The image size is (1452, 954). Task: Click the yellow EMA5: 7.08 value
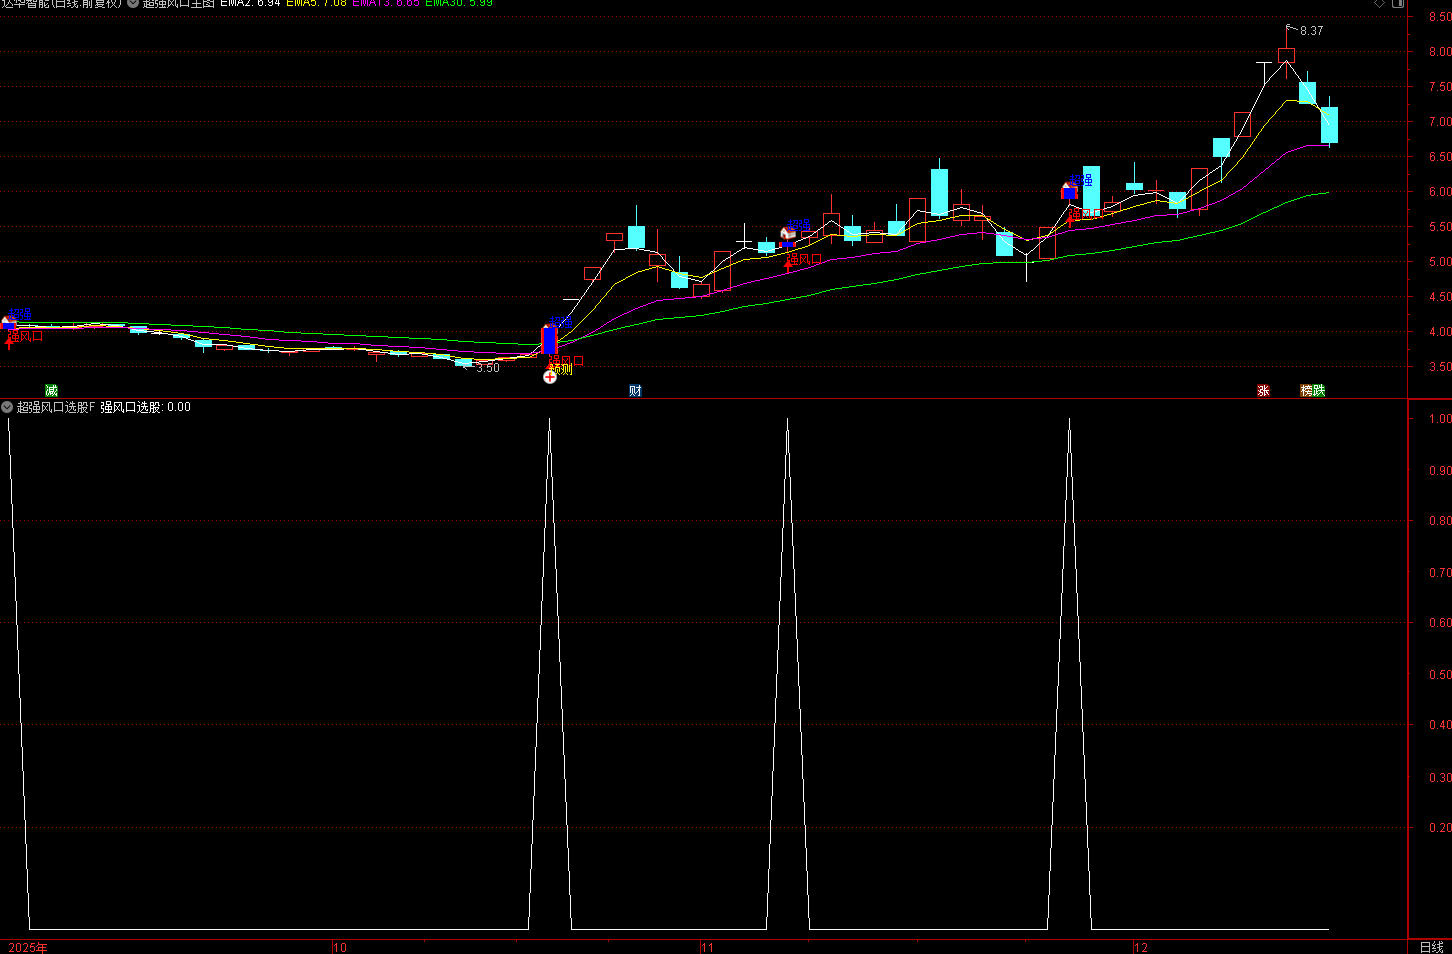point(316,3)
